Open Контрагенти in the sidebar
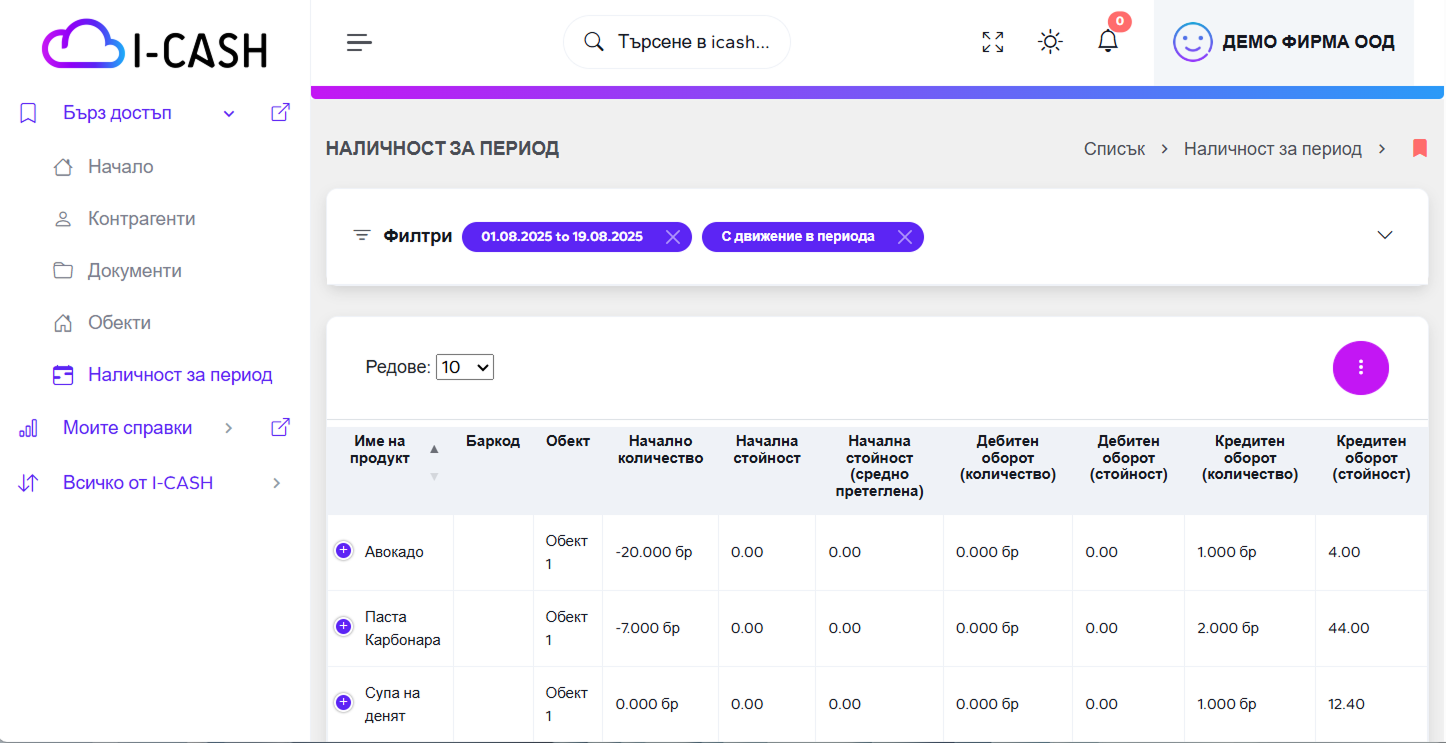 pos(141,219)
